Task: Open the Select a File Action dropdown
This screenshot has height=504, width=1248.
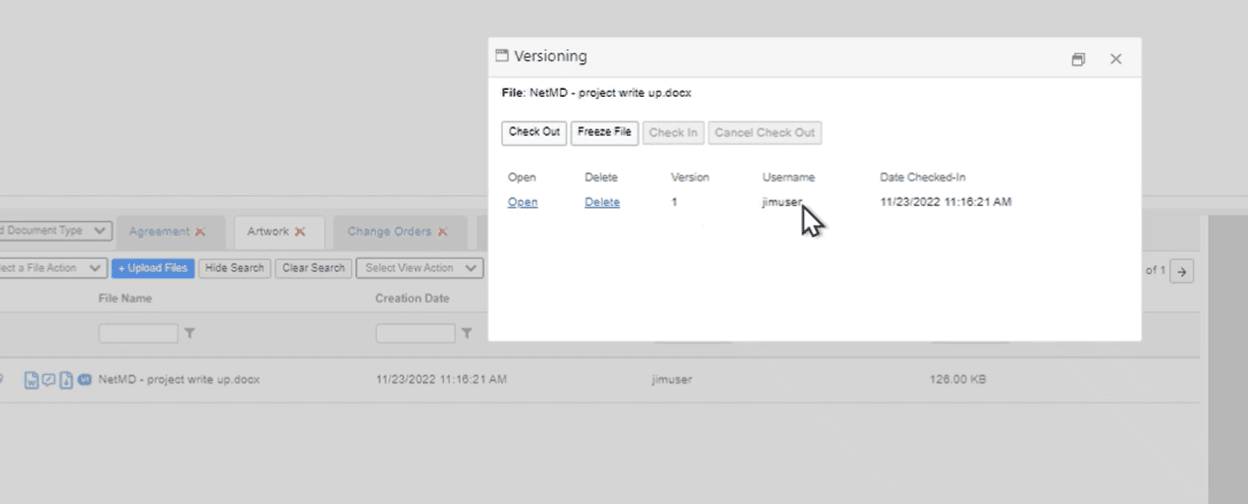Action: (53, 268)
